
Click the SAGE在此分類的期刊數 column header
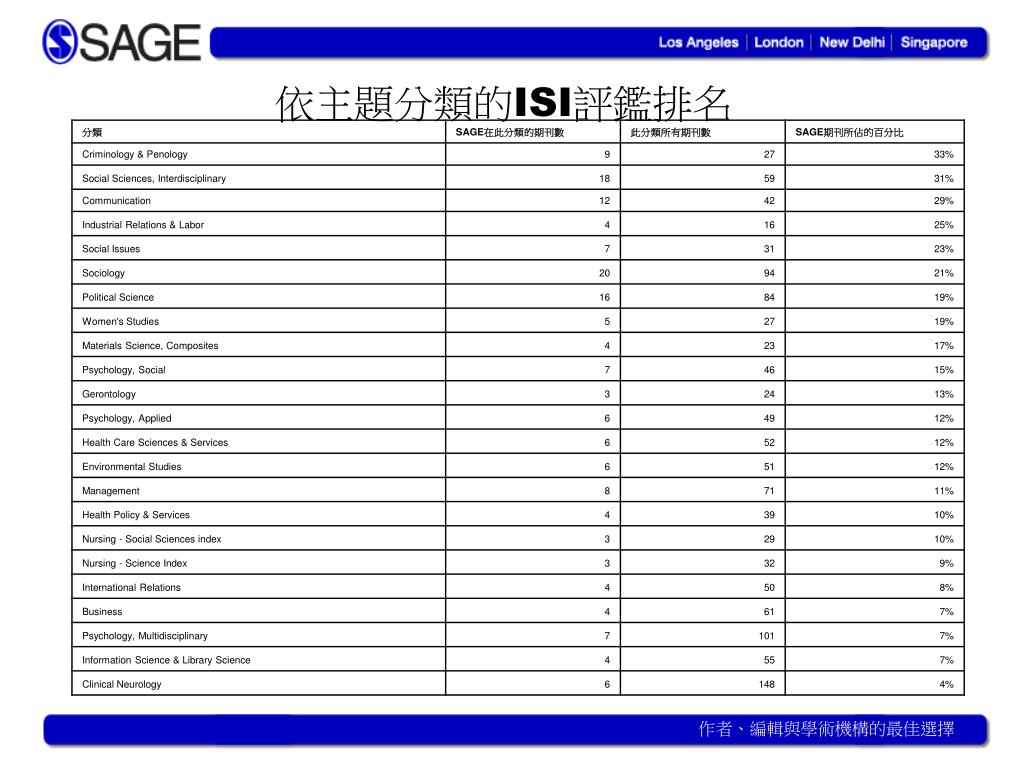[509, 133]
